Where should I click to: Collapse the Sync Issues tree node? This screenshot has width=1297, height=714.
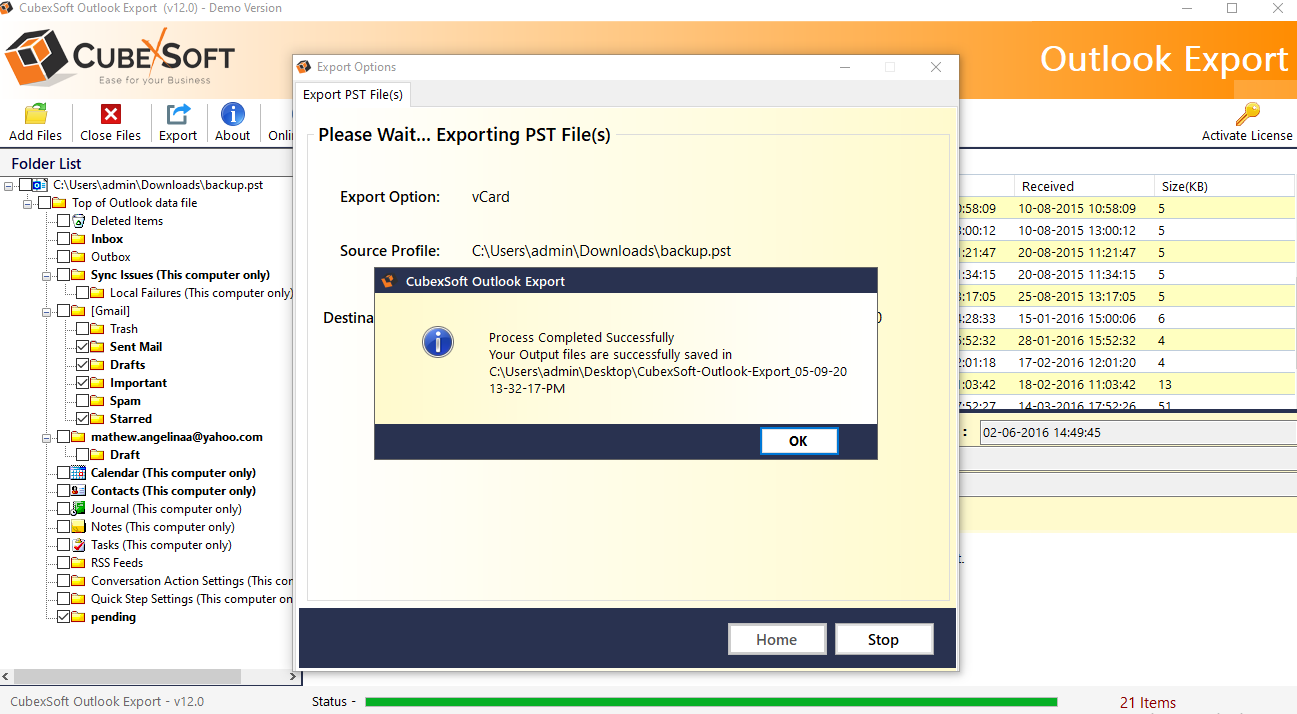[x=47, y=275]
